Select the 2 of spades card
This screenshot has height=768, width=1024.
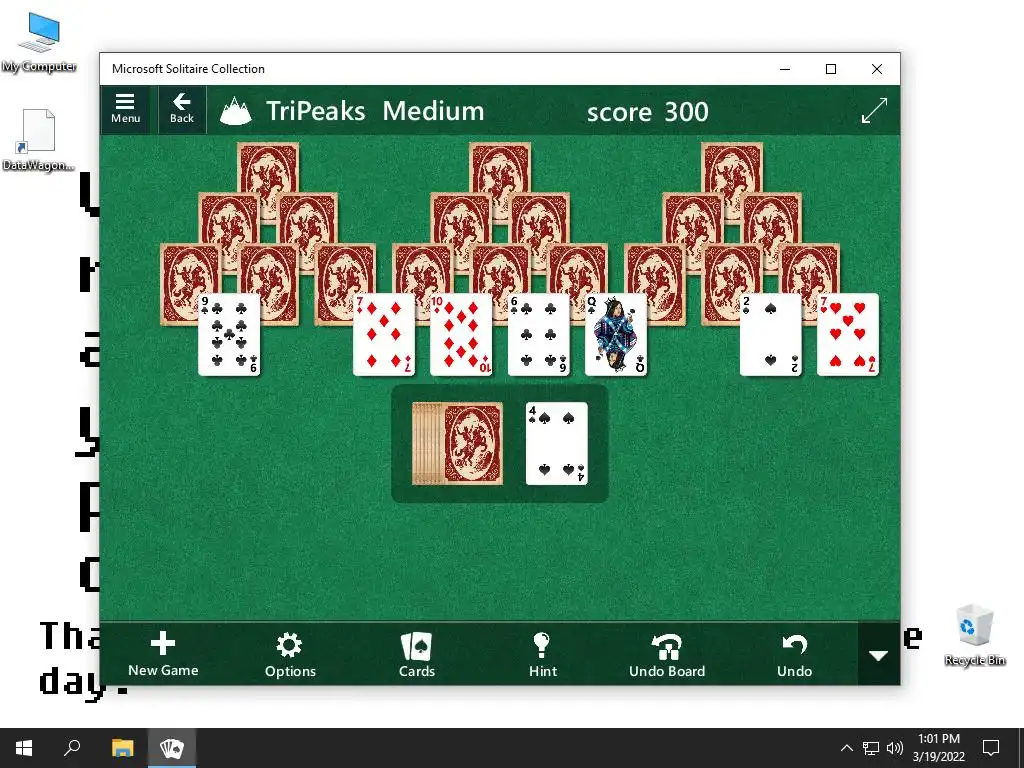(771, 334)
